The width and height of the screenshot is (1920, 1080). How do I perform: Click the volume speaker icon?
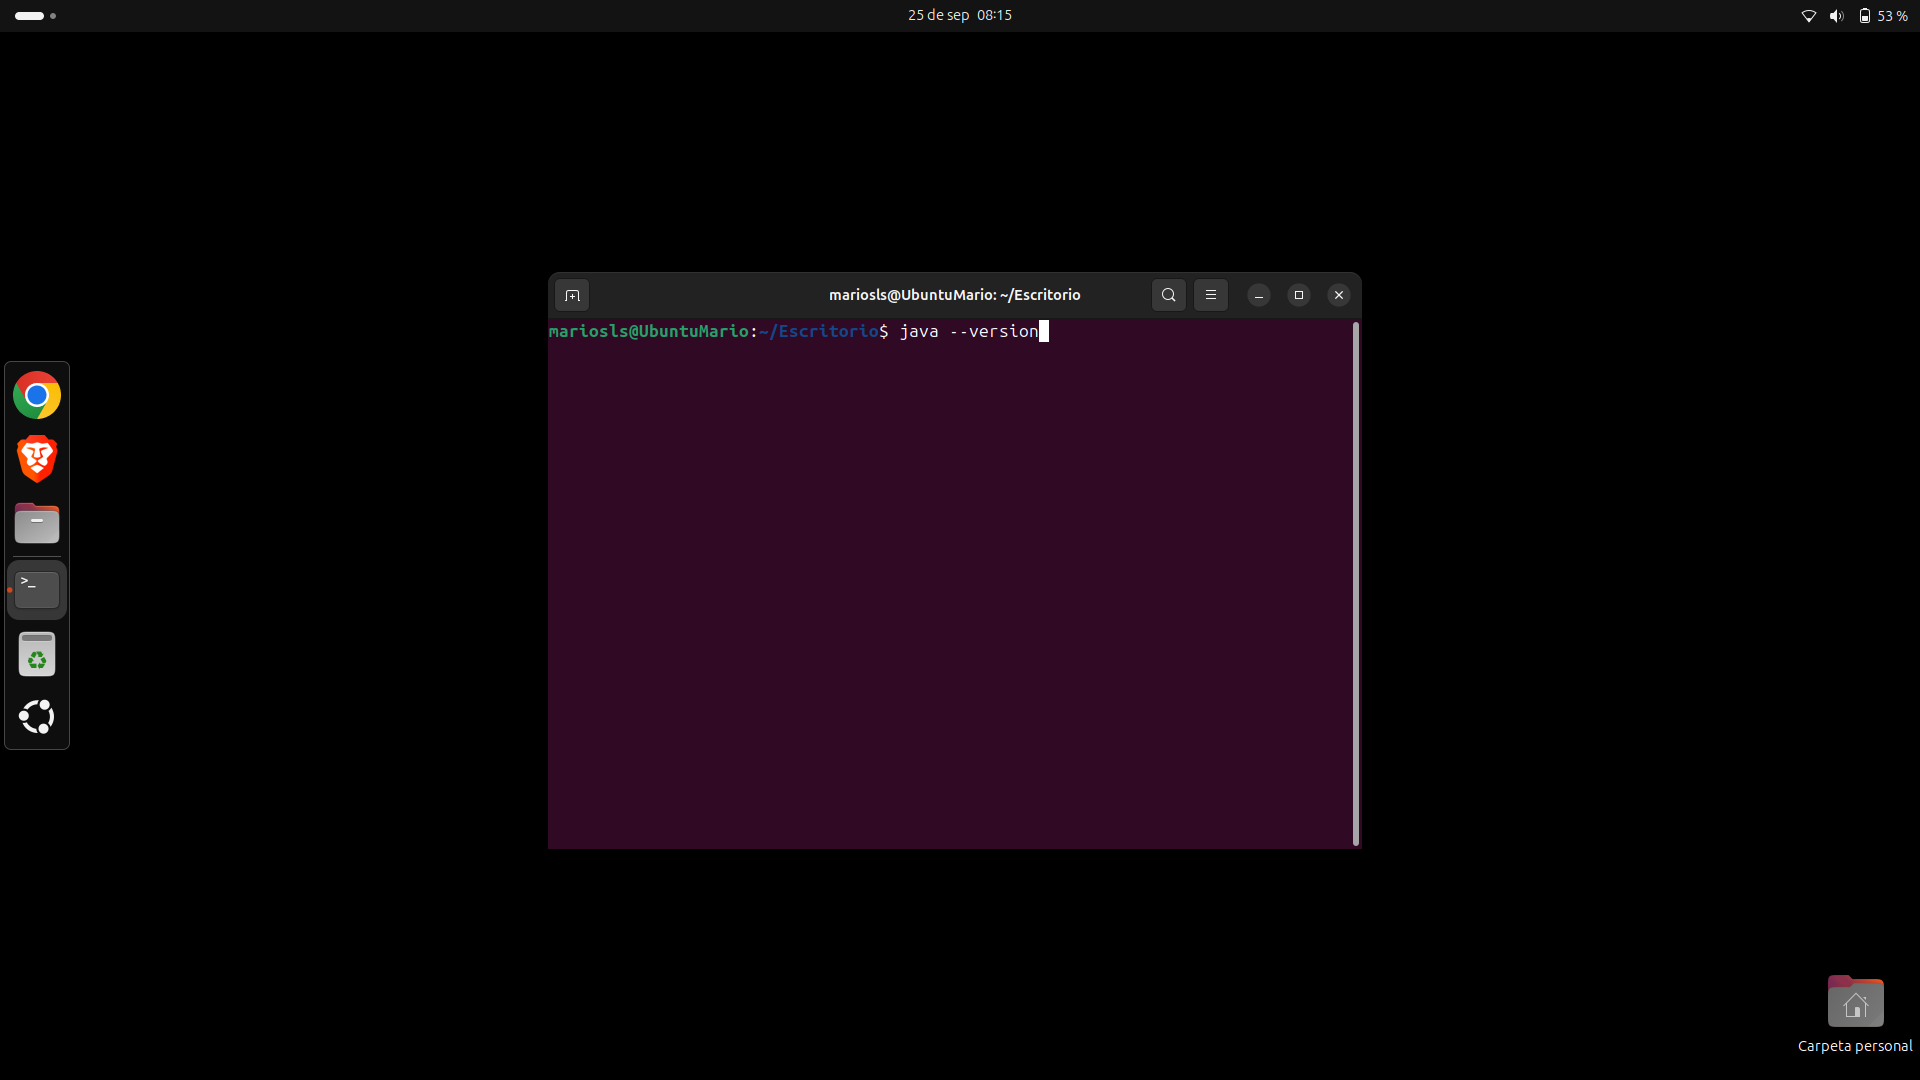click(1836, 16)
